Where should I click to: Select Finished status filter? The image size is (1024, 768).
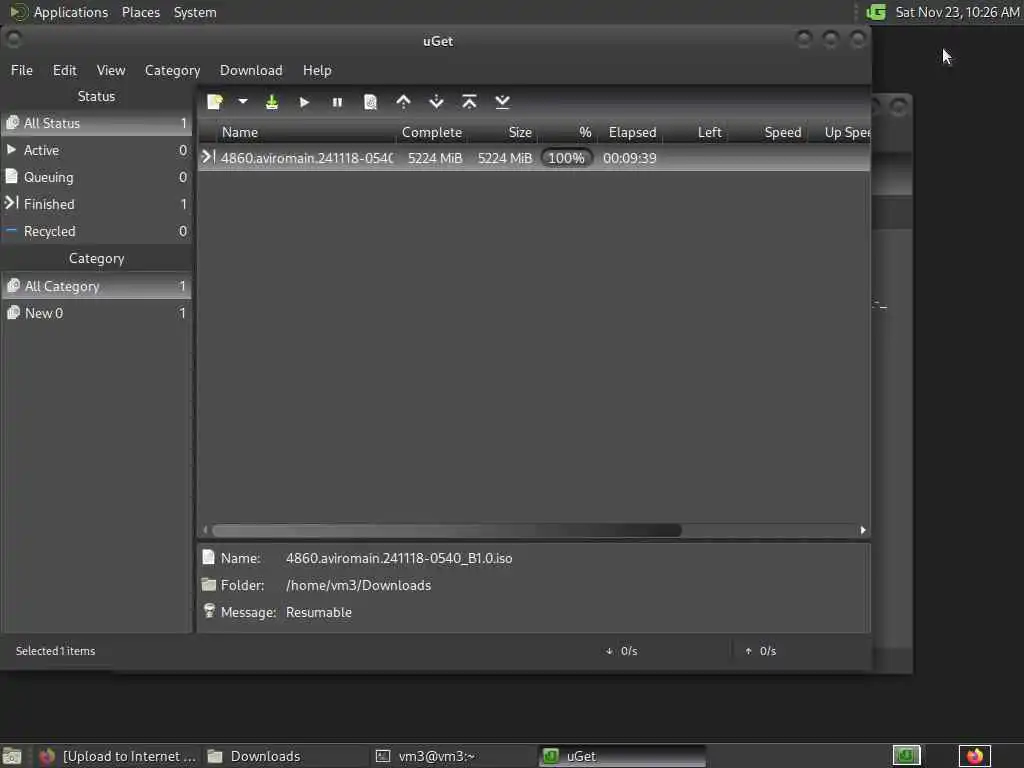click(97, 204)
